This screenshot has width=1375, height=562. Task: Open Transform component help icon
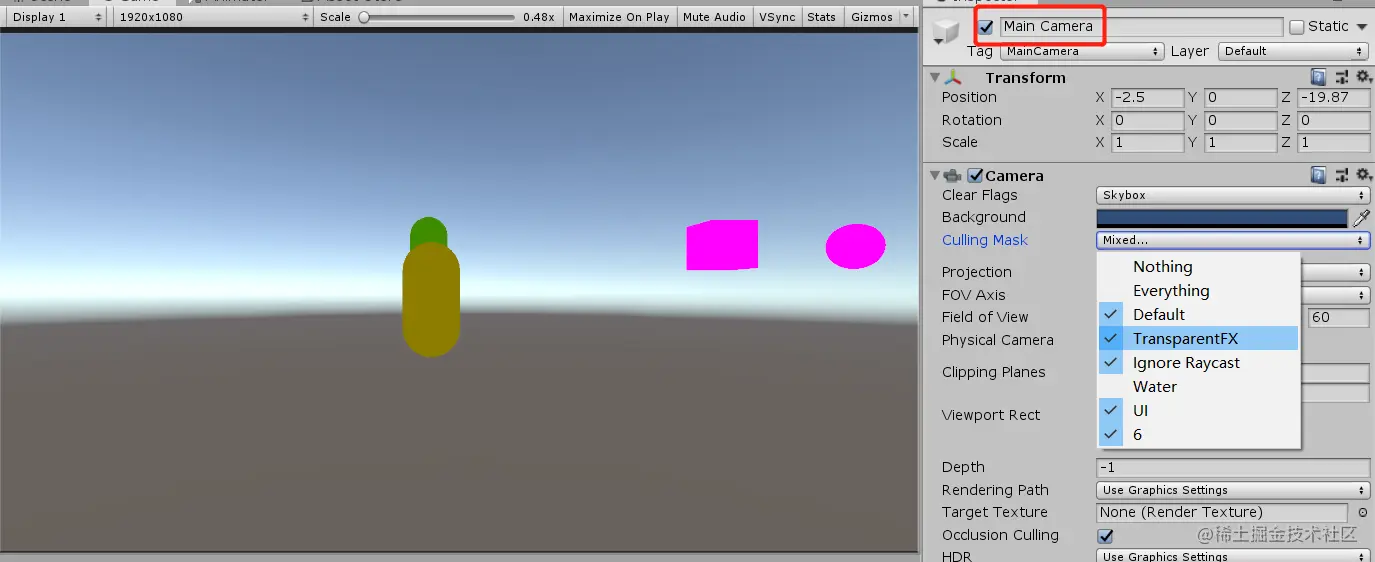(x=1318, y=77)
